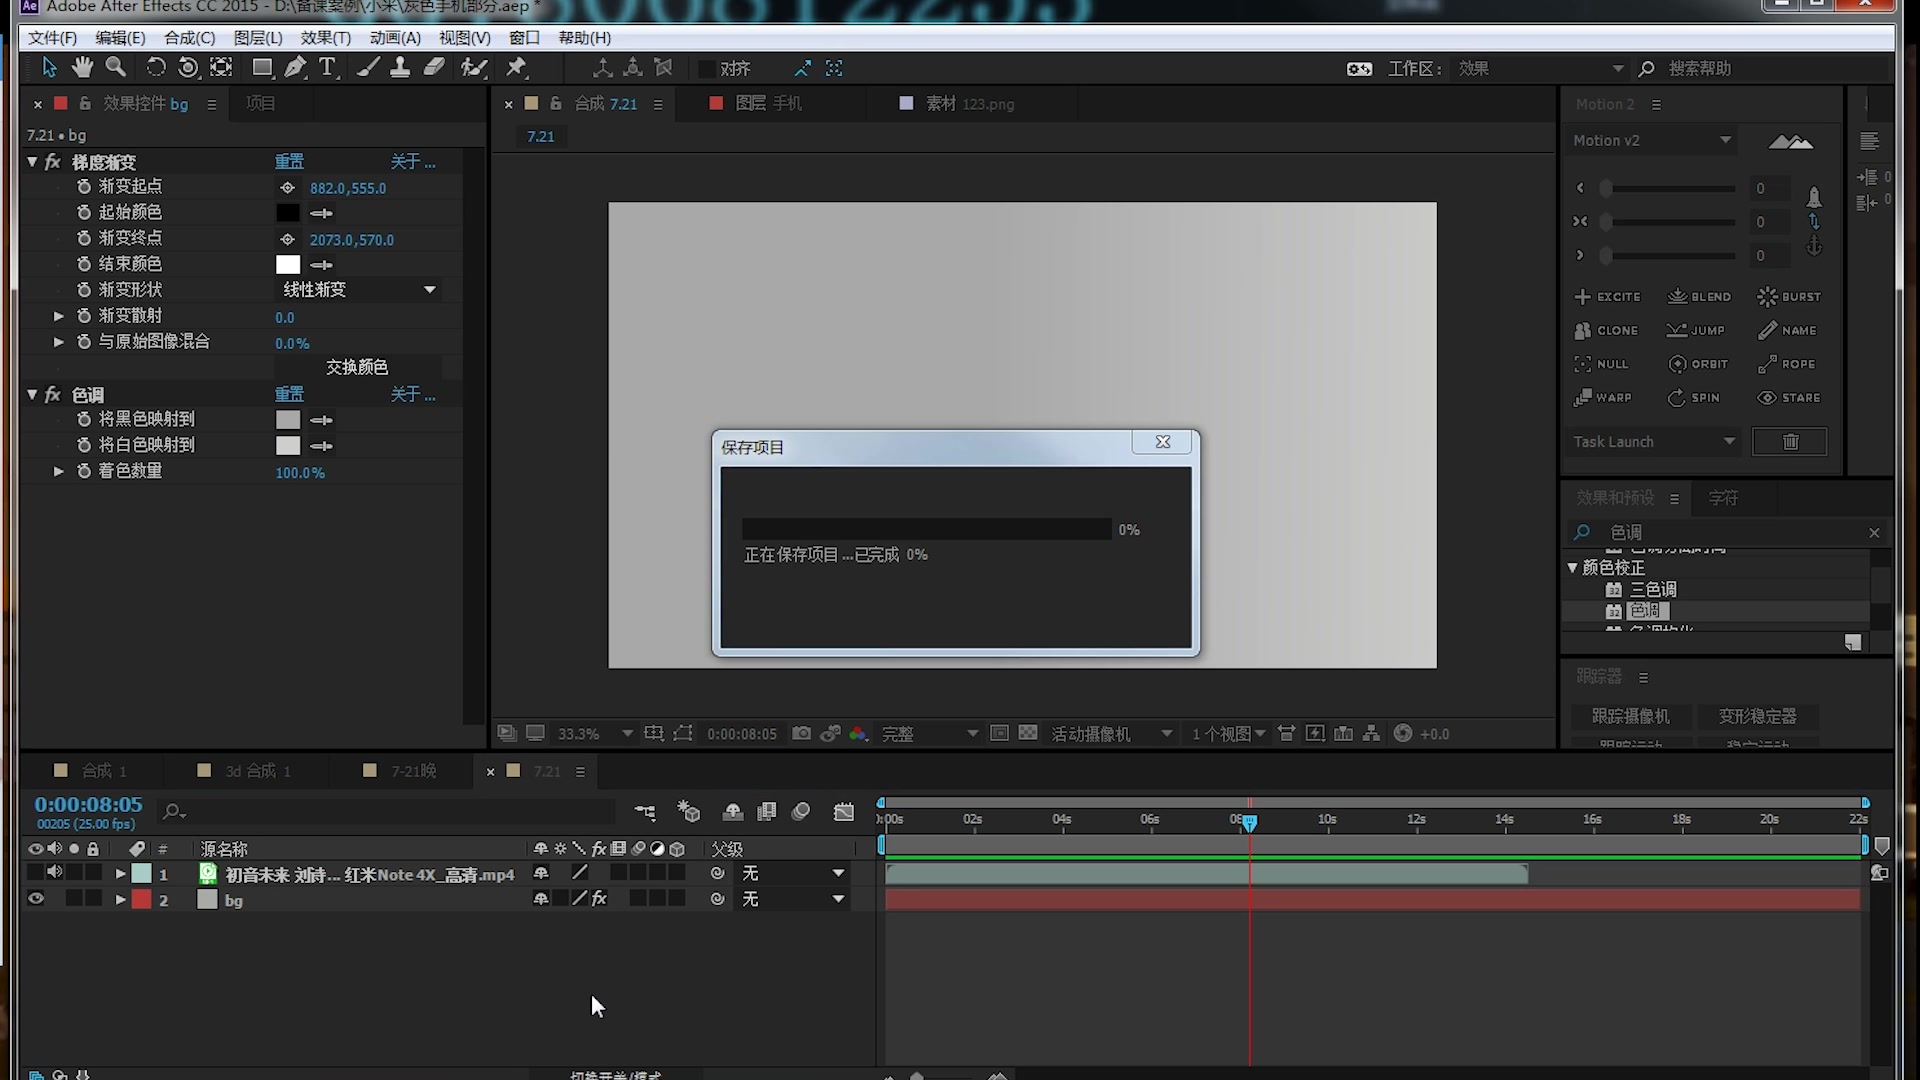Toggle the 对齐 snapping checkbox
Image resolution: width=1920 pixels, height=1080 pixels.
tap(707, 68)
